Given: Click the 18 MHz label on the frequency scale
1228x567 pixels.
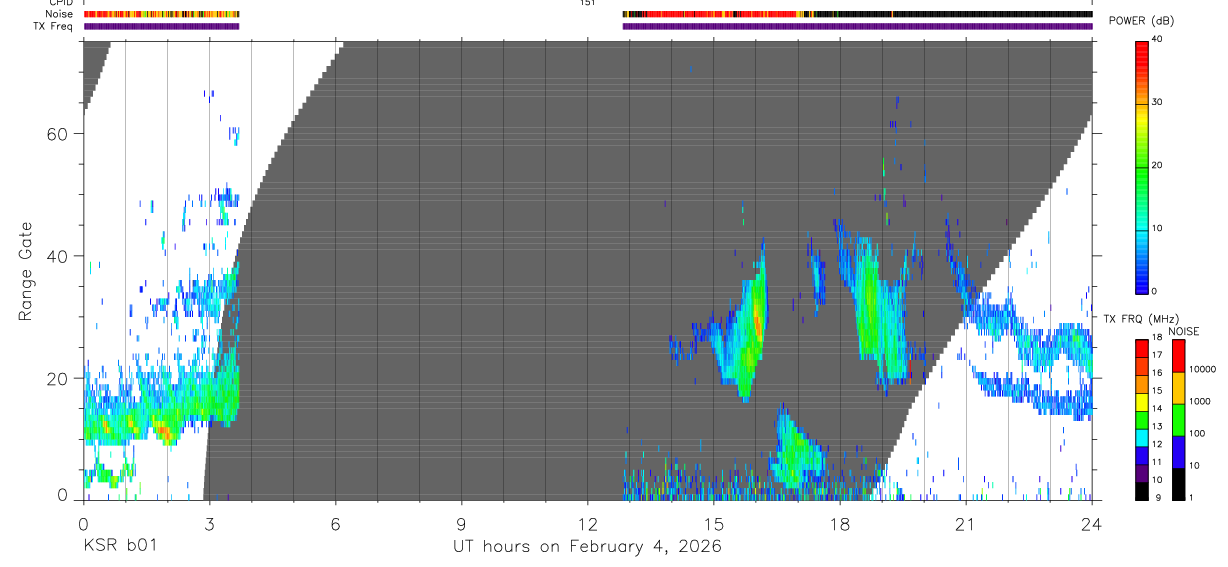Looking at the screenshot, I should (x=1127, y=338).
